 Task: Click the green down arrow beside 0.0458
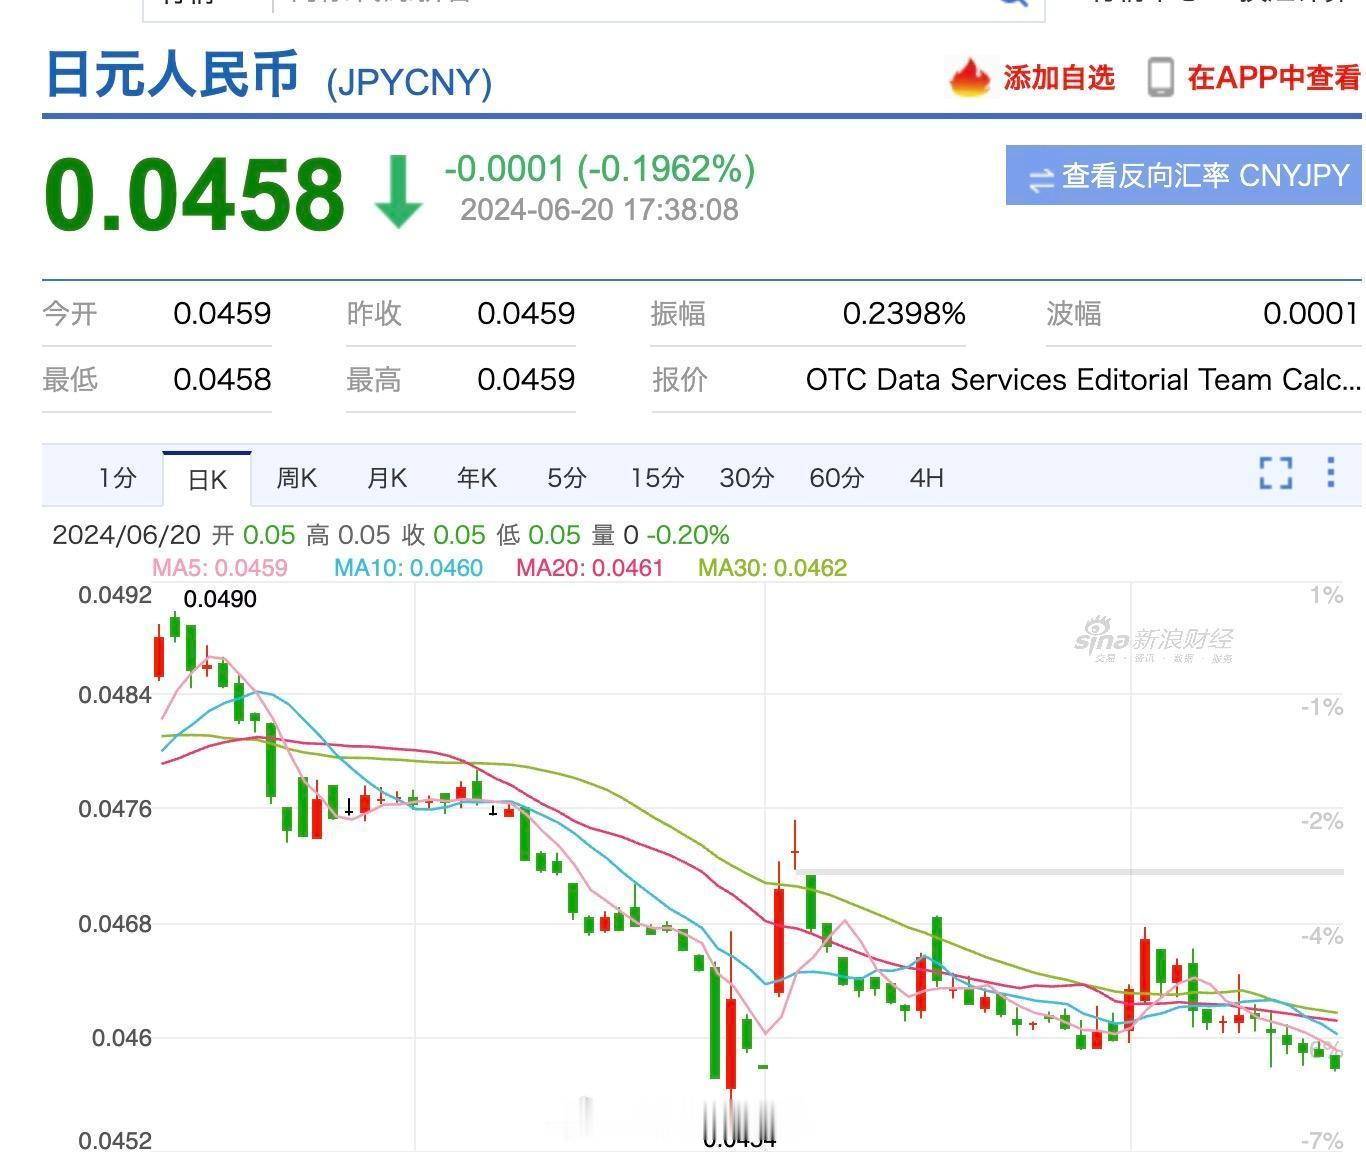click(x=398, y=191)
